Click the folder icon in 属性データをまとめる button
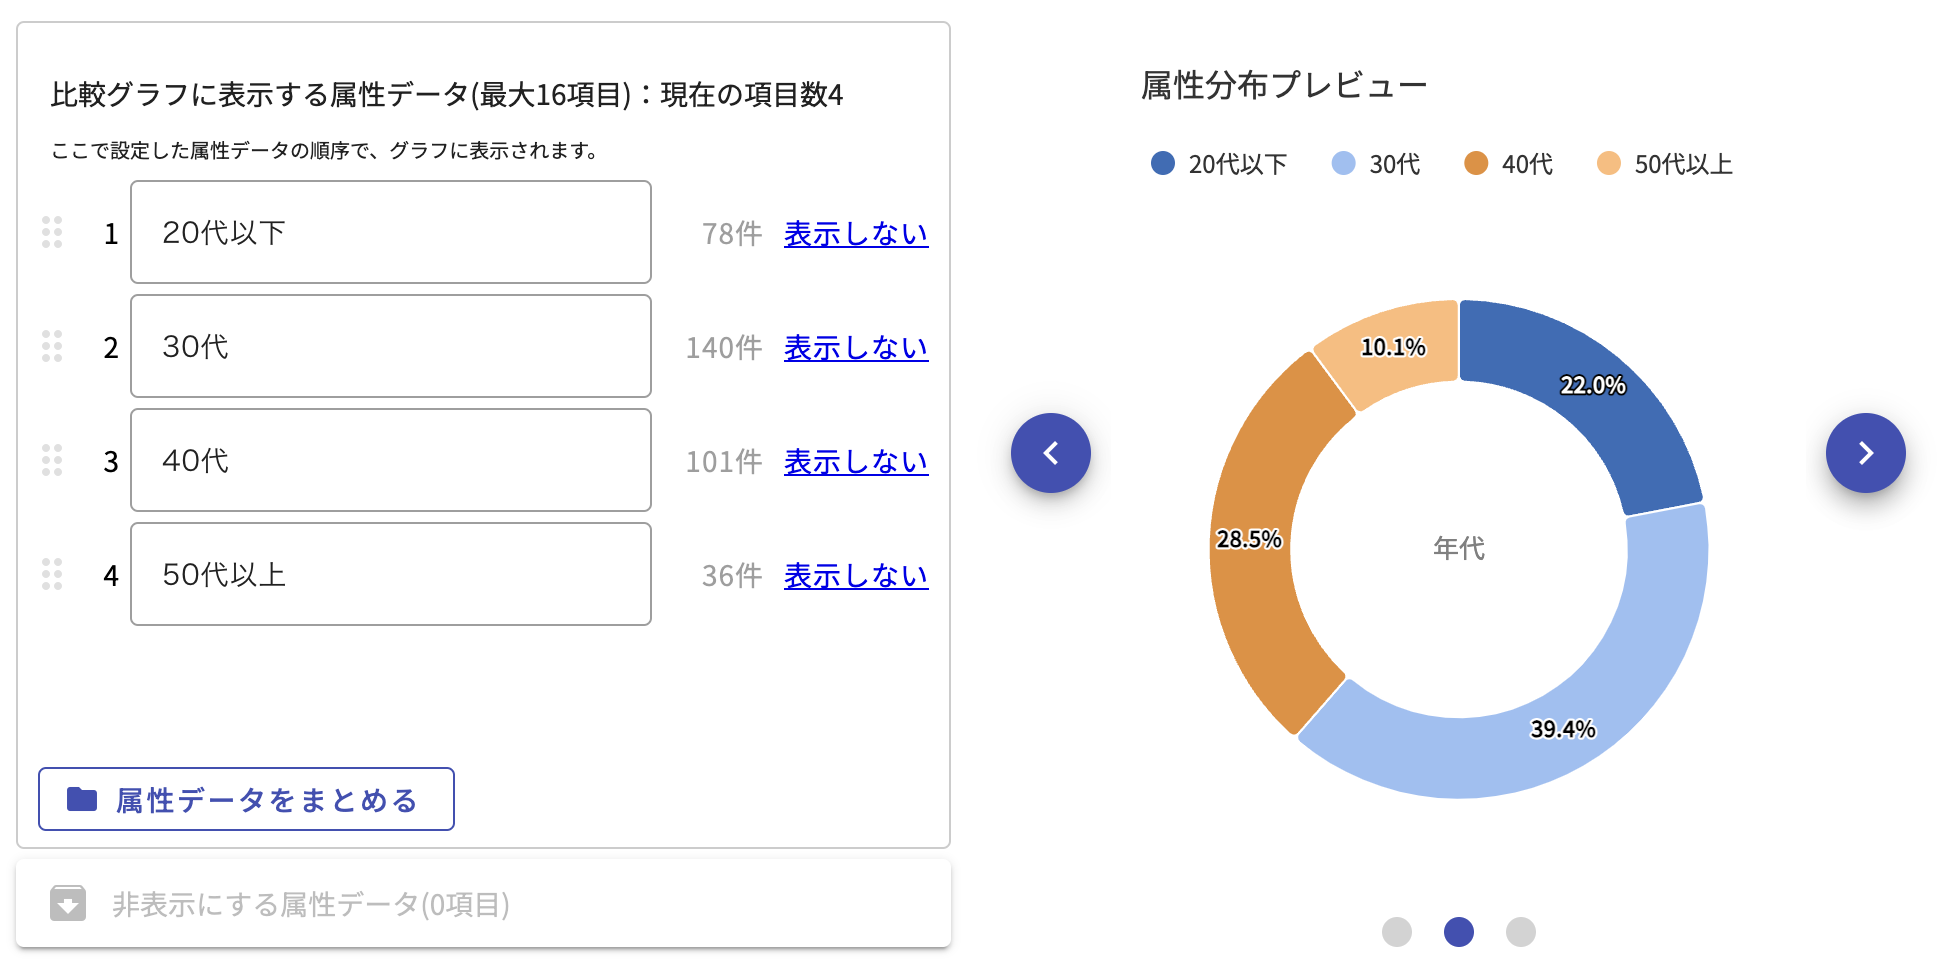 coord(82,799)
